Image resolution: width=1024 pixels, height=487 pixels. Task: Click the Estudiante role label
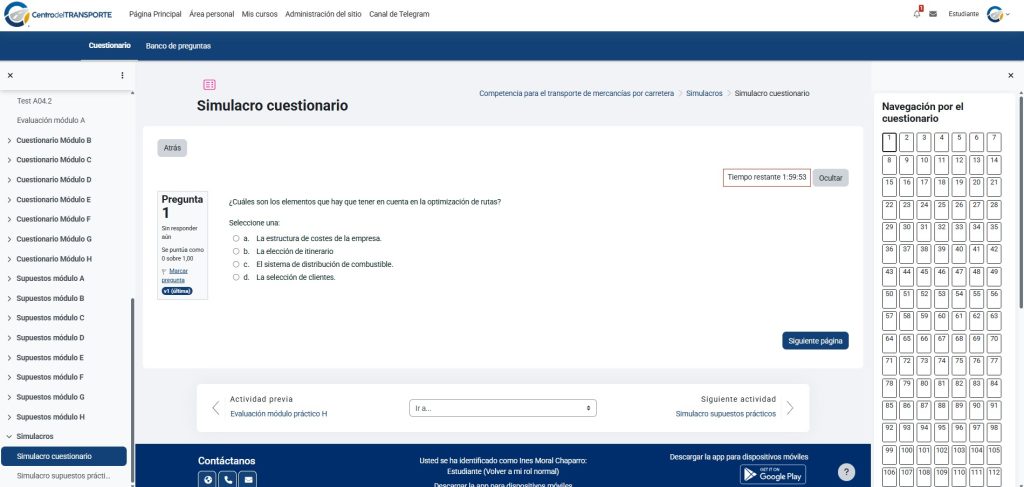coord(964,14)
